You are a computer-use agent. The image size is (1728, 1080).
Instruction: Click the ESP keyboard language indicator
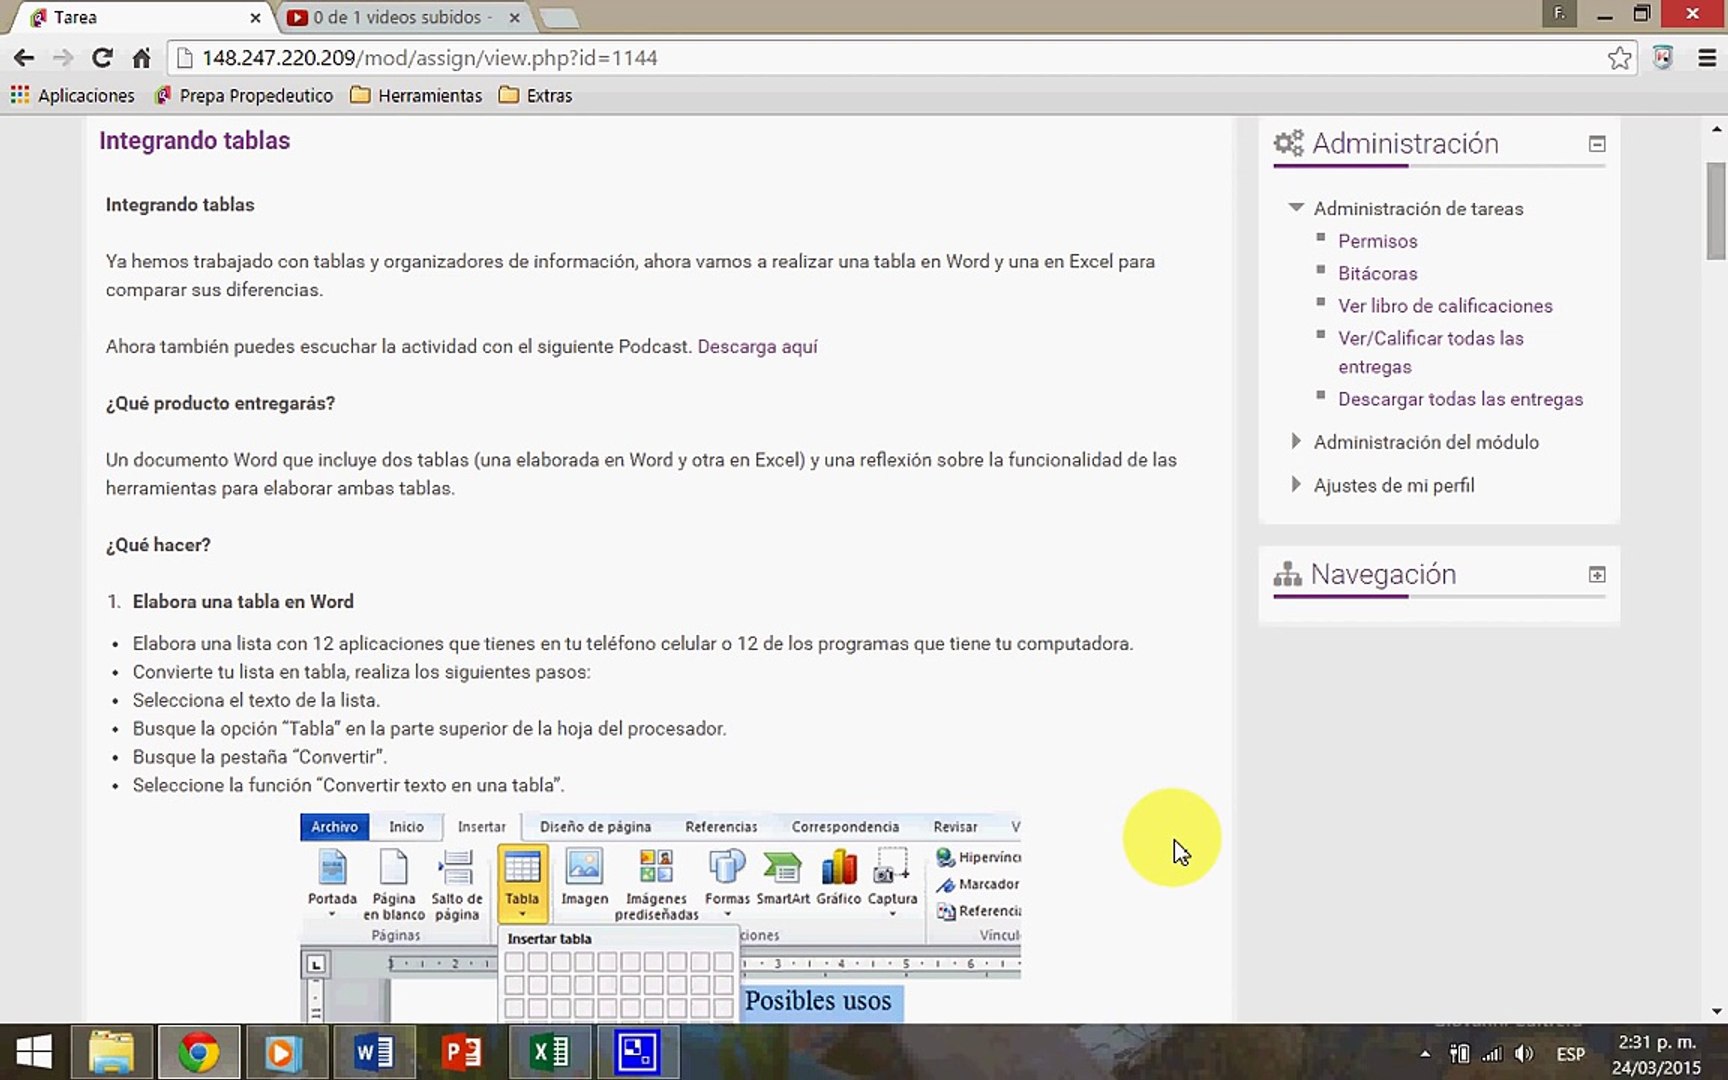pos(1570,1053)
